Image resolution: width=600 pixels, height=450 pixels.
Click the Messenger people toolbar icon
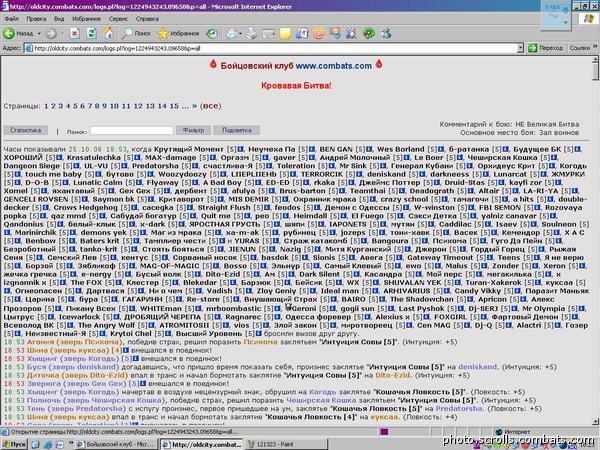386,34
